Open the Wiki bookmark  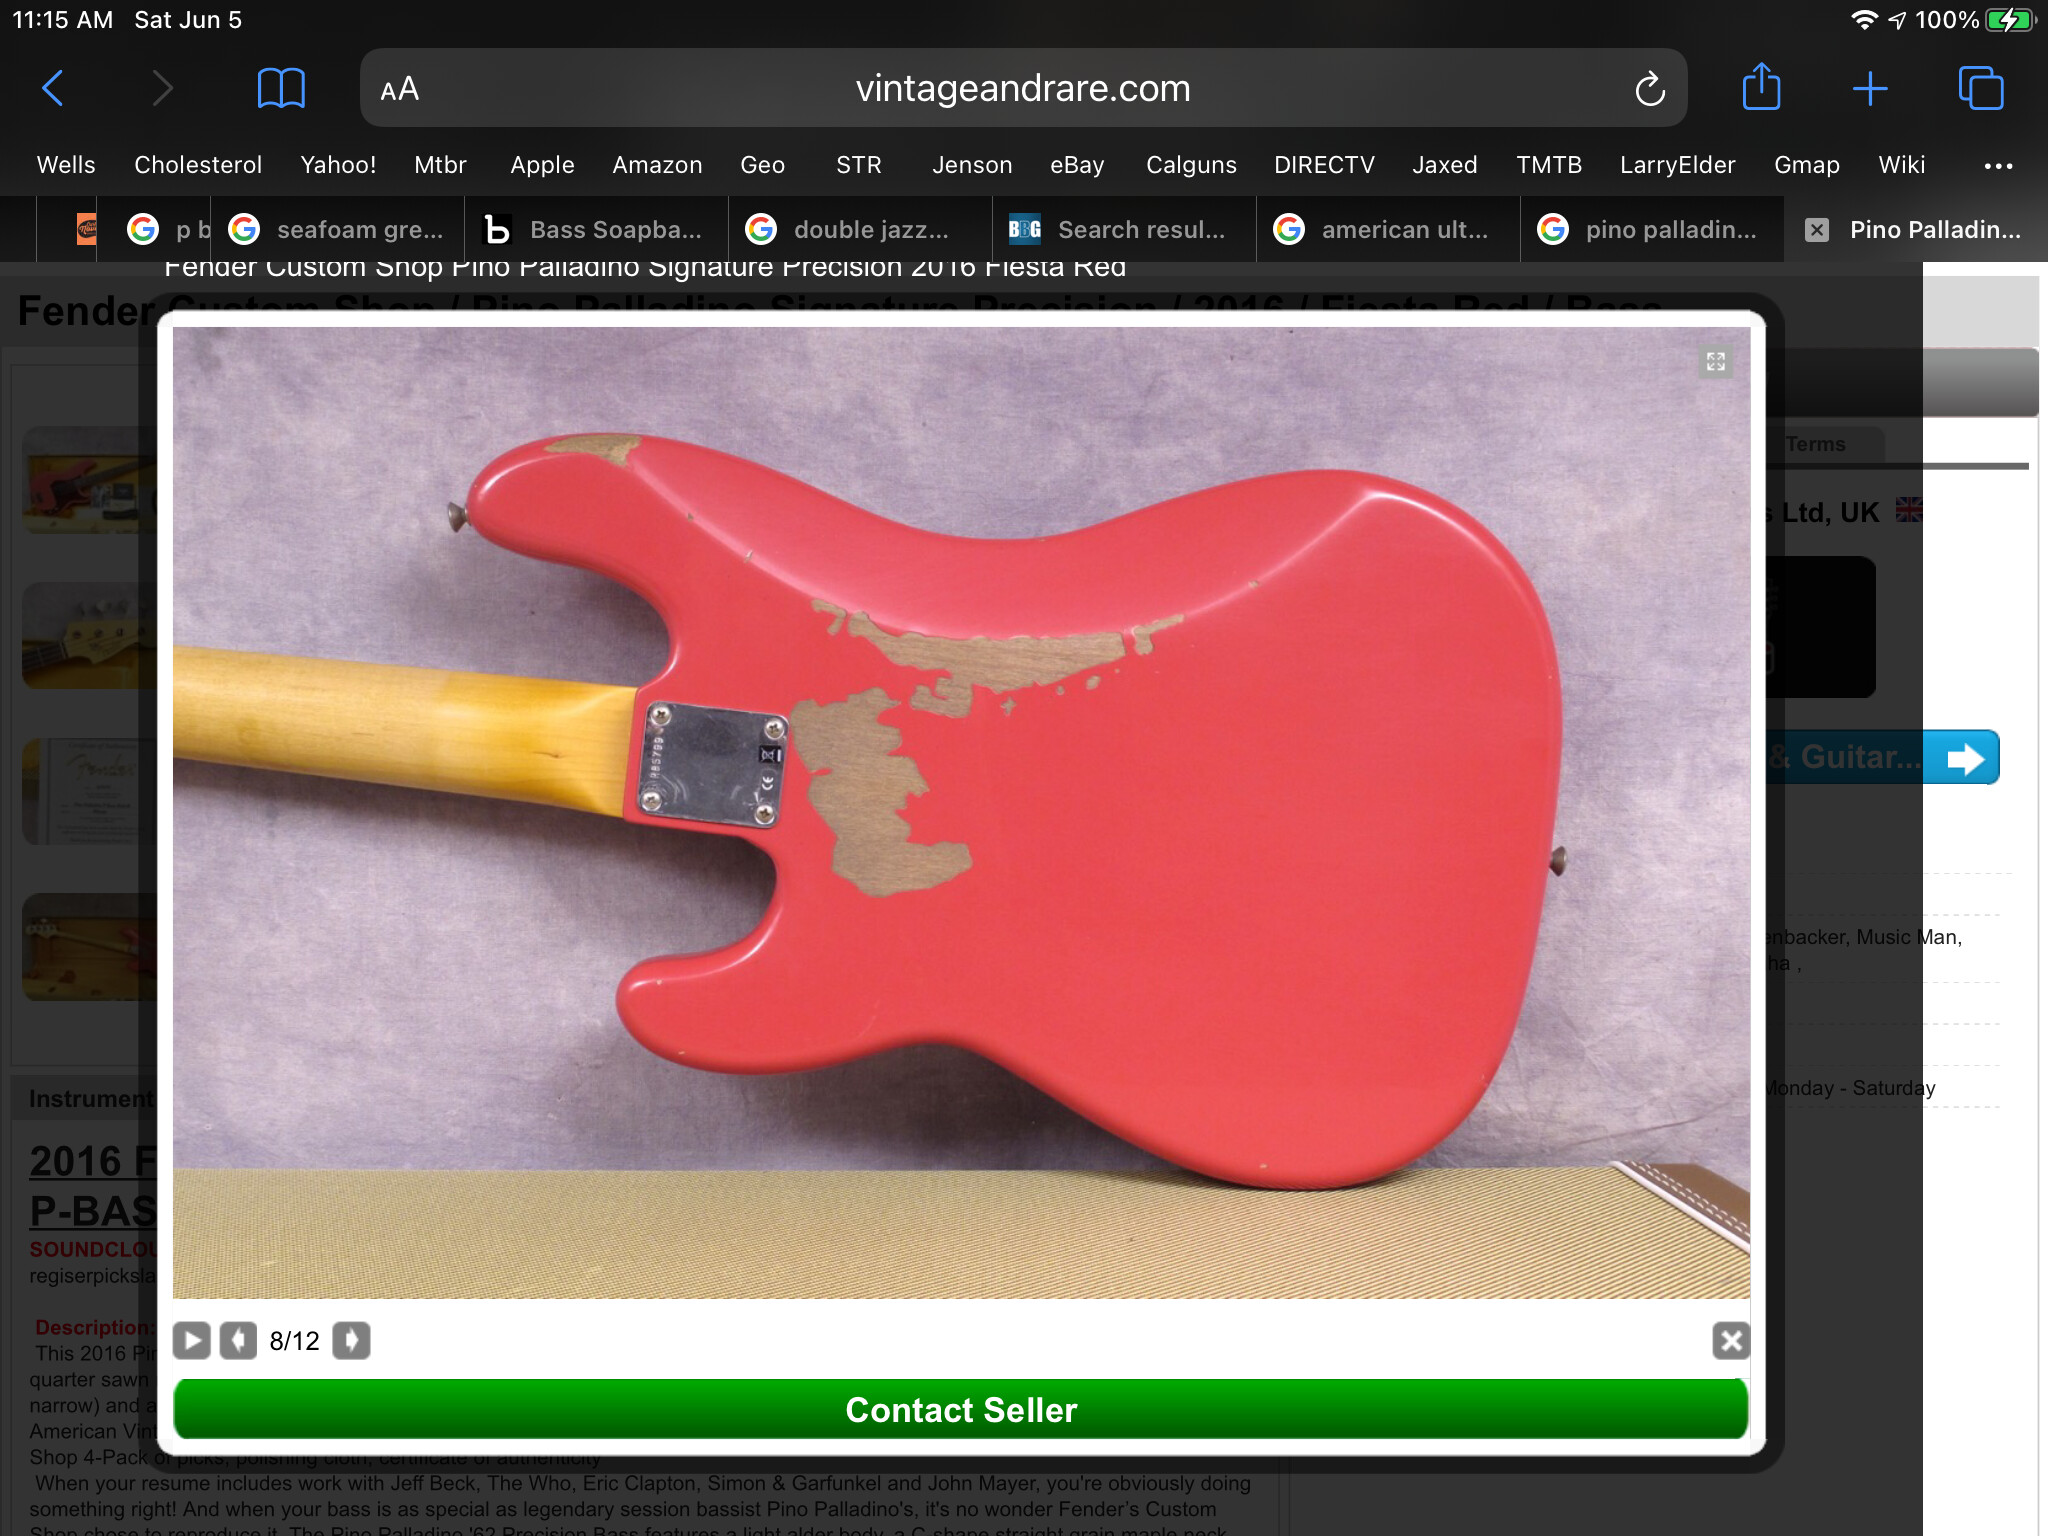click(x=1901, y=165)
